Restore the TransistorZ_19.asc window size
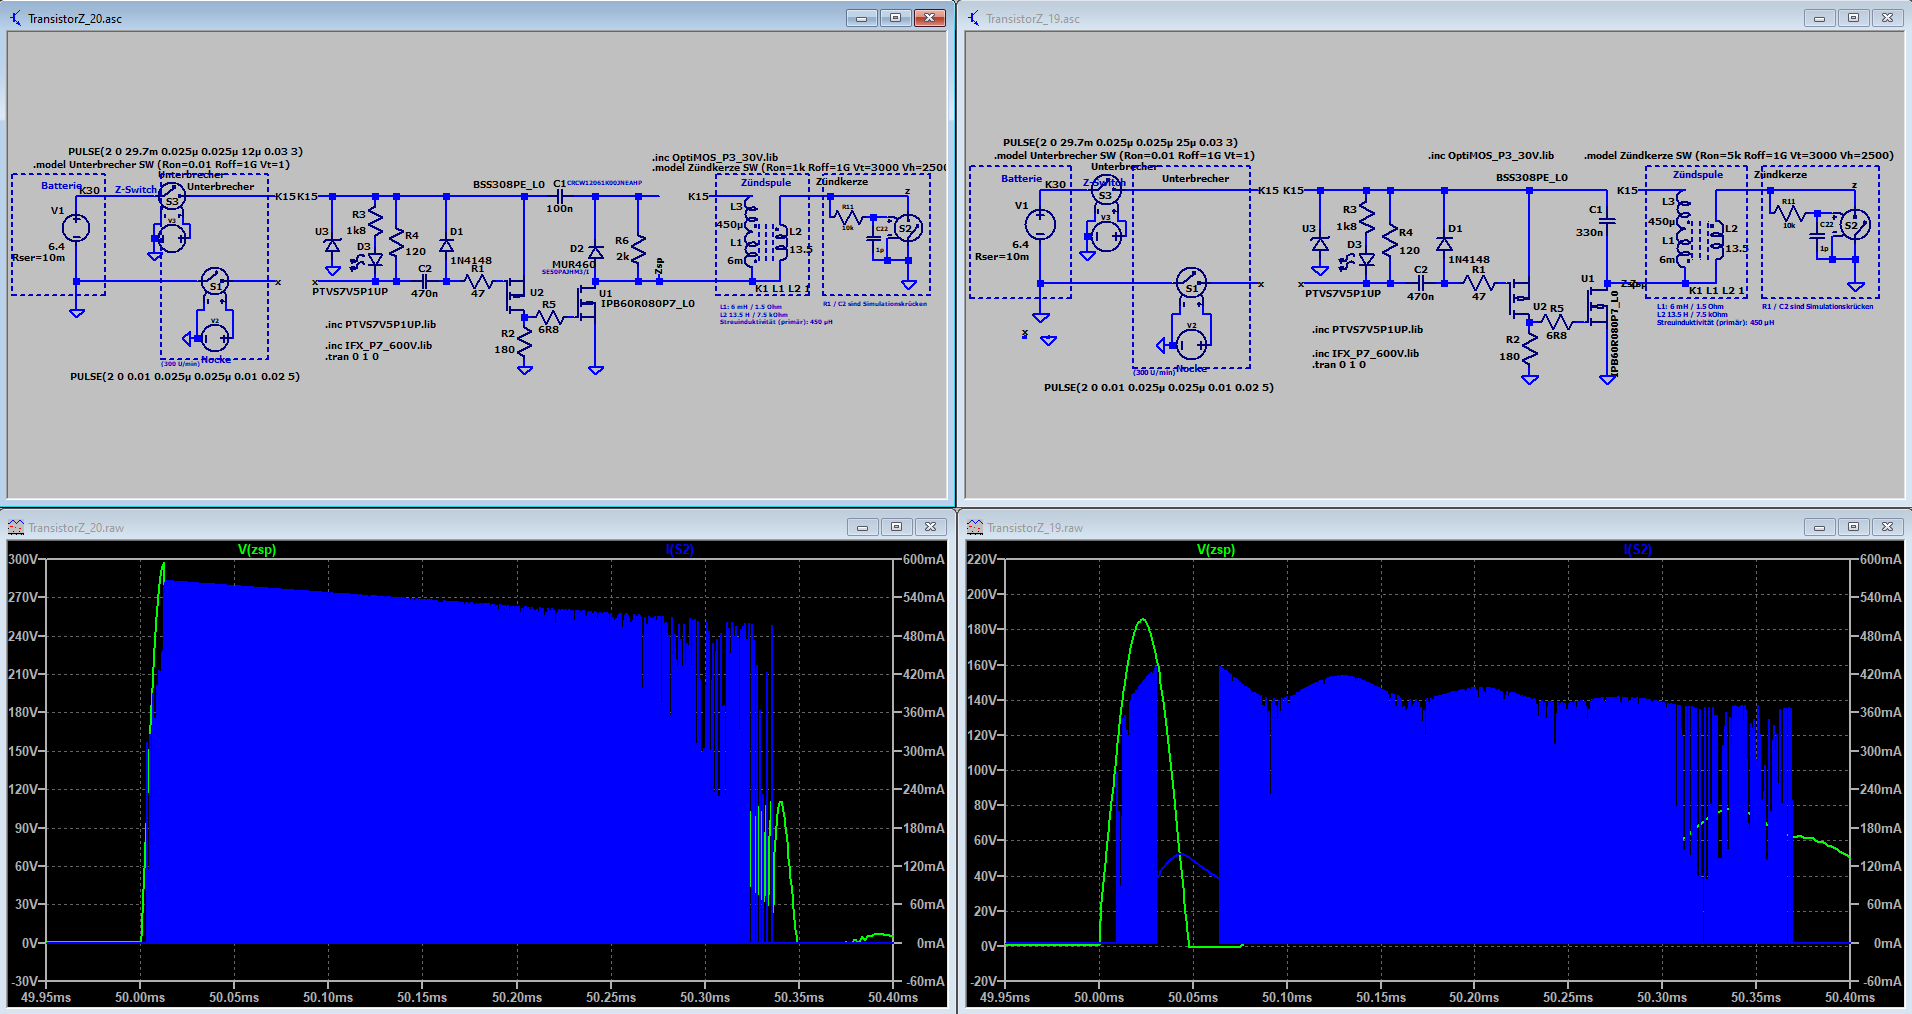Viewport: 1912px width, 1014px height. [x=1853, y=18]
